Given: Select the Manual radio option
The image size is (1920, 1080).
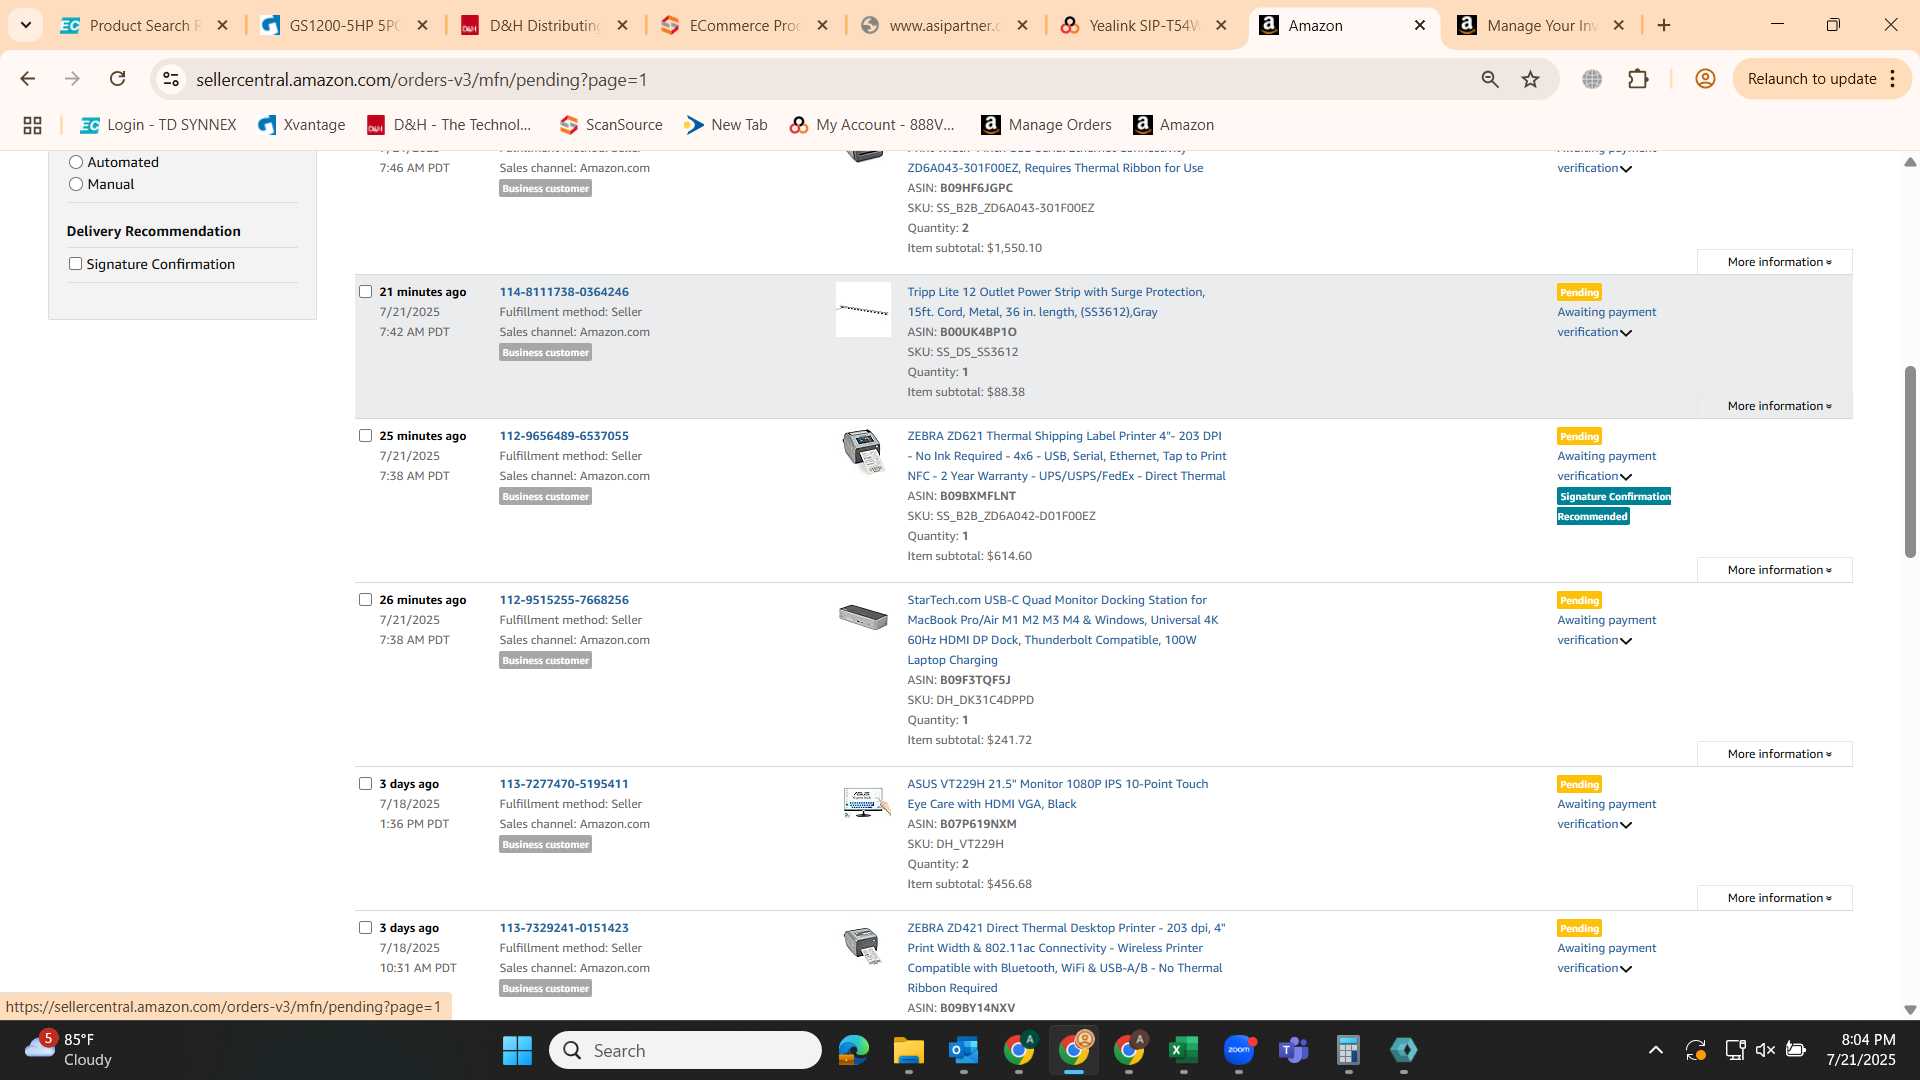Looking at the screenshot, I should 75,184.
